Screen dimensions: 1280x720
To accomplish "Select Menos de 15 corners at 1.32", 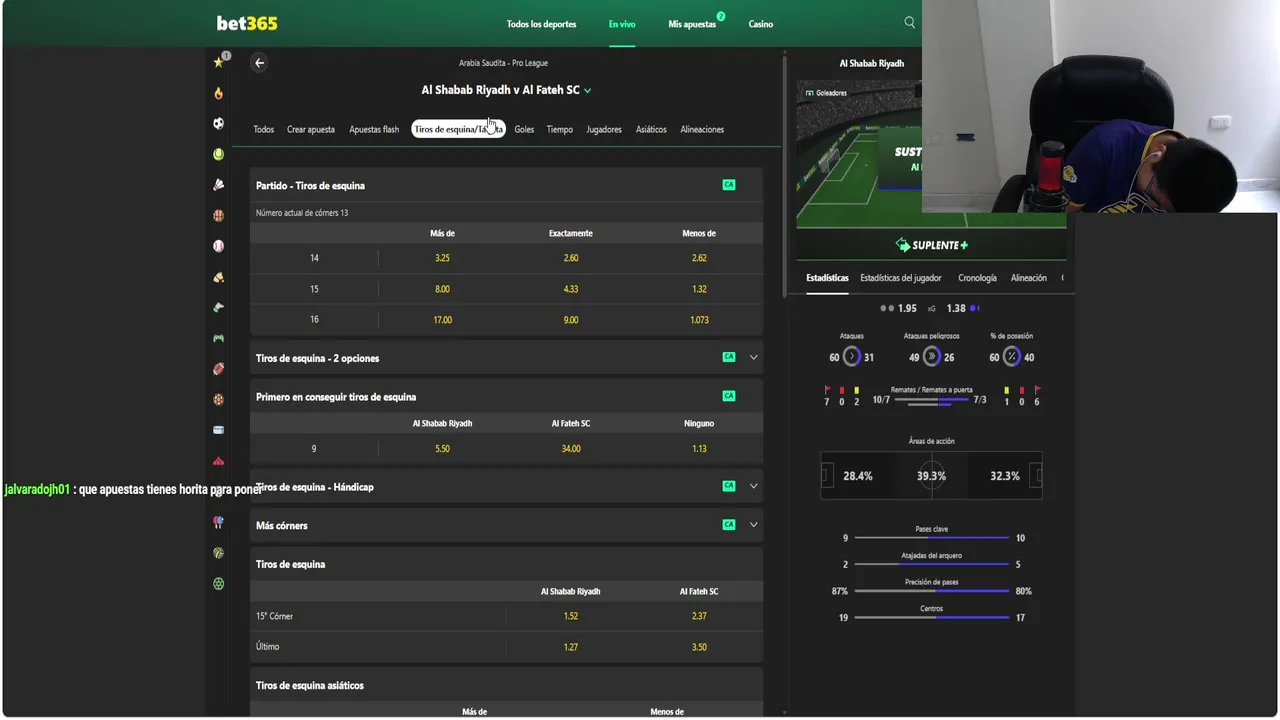I will click(699, 289).
